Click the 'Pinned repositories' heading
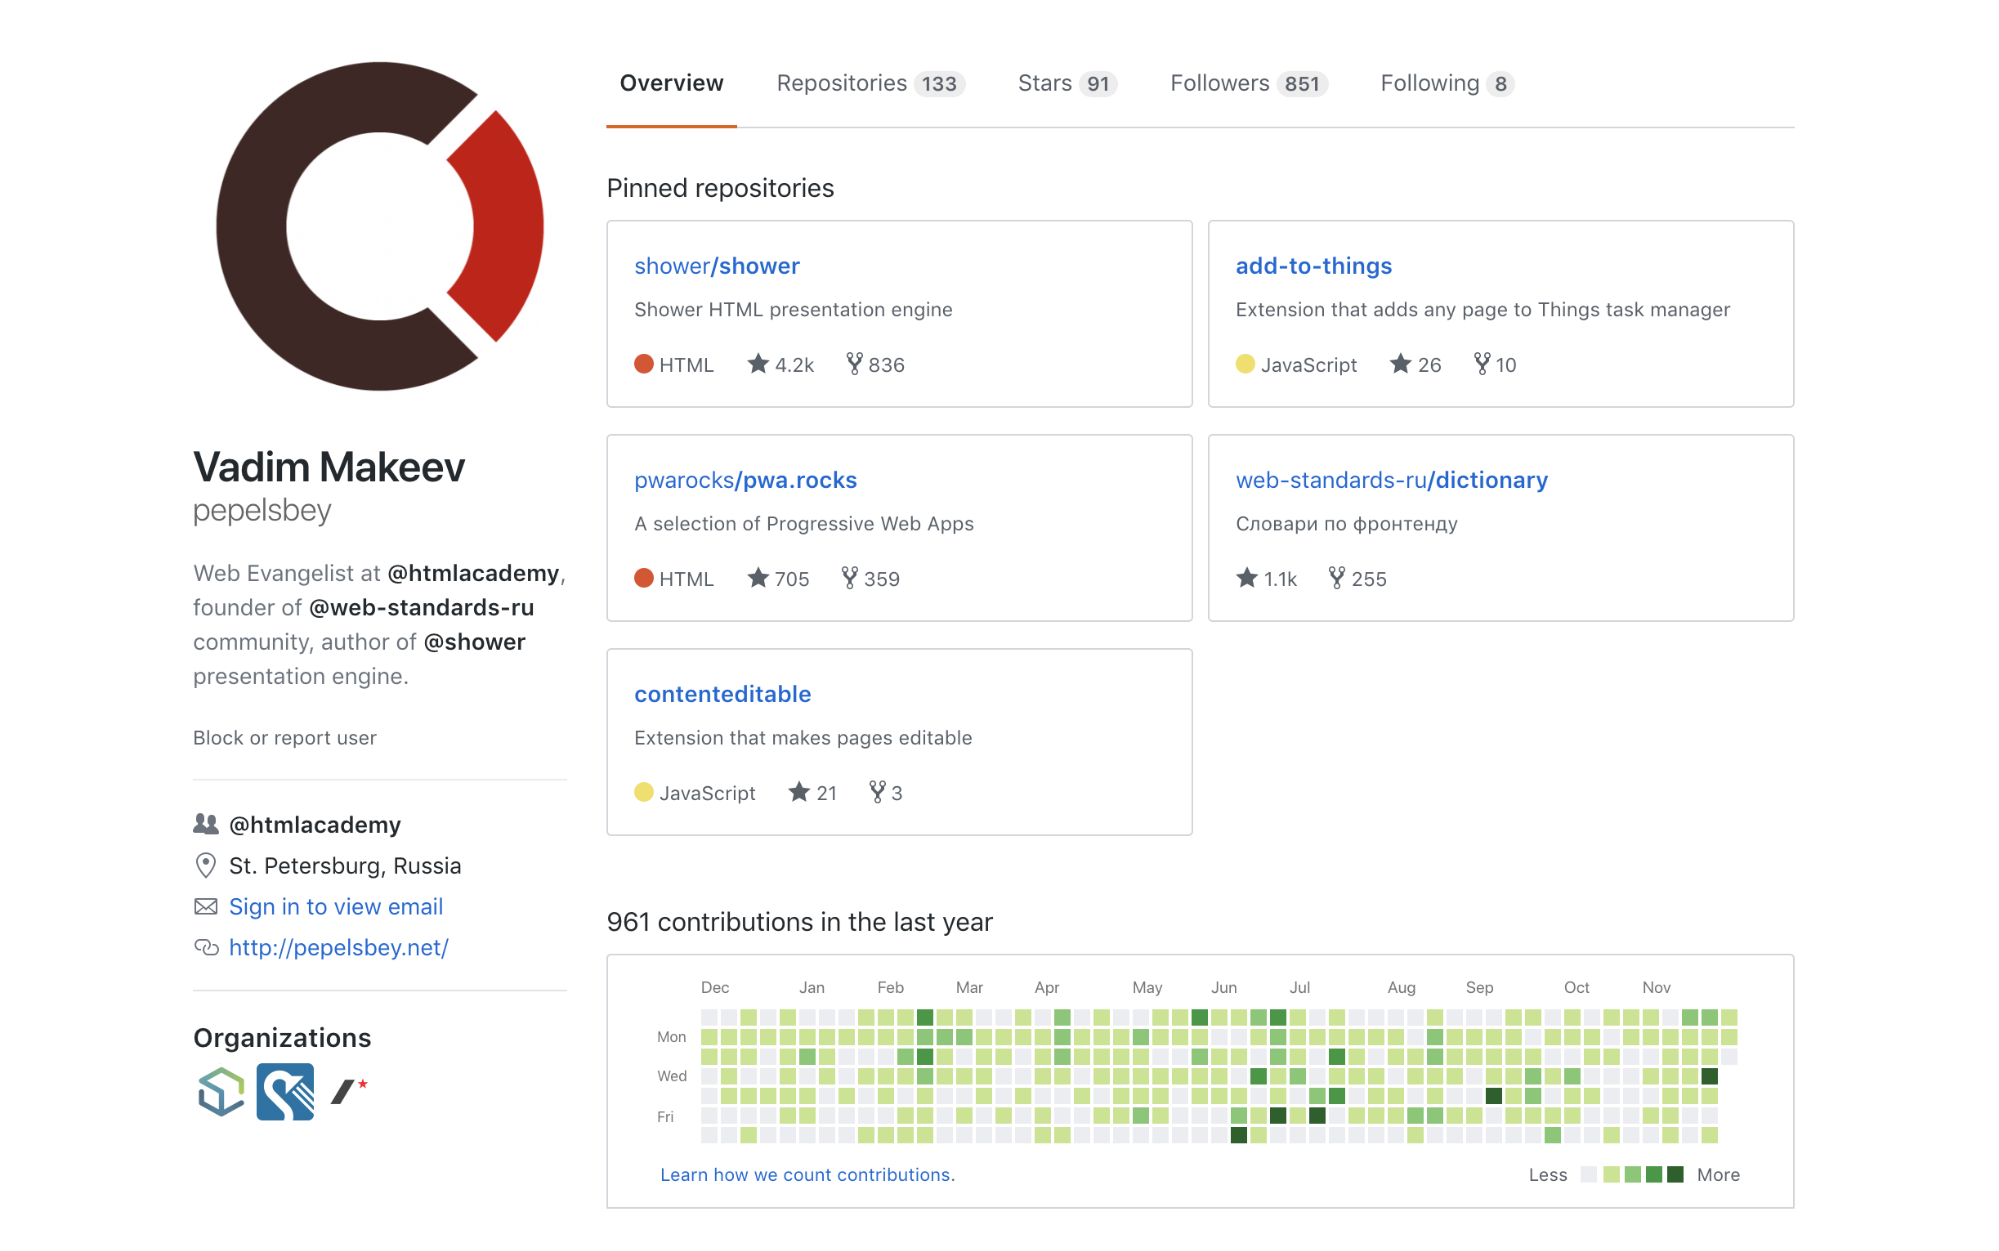The image size is (1999, 1251). tap(720, 188)
